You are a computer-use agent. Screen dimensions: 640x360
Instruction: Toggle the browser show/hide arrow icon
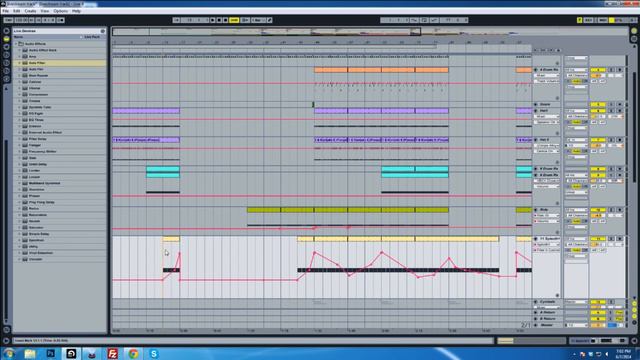(x=7, y=31)
